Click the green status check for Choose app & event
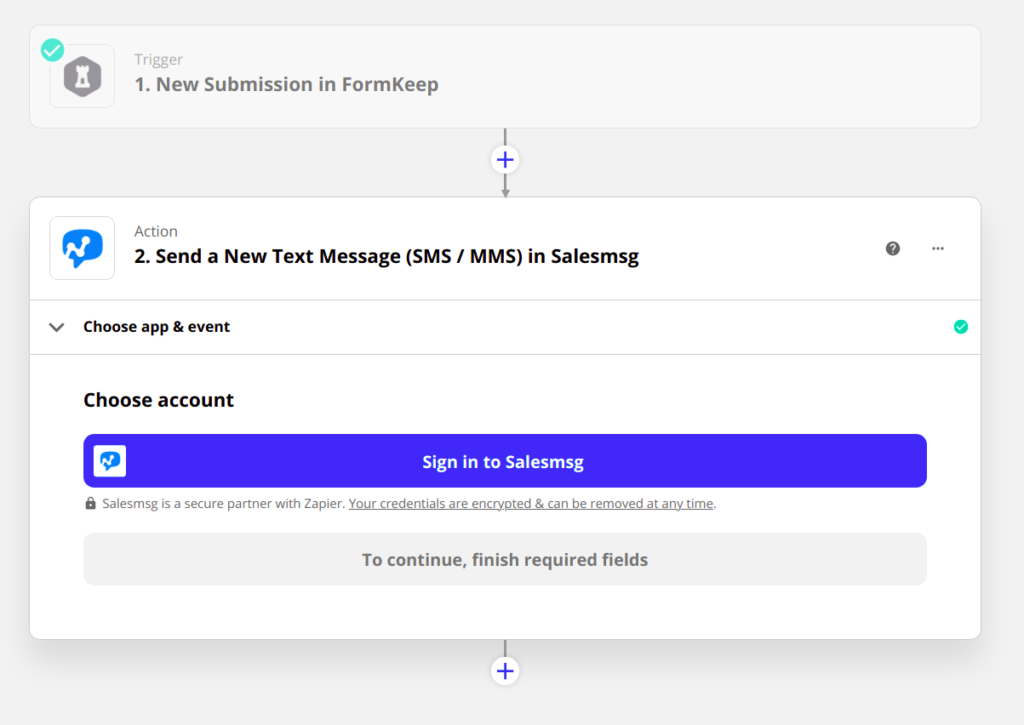This screenshot has width=1024, height=725. click(x=961, y=327)
